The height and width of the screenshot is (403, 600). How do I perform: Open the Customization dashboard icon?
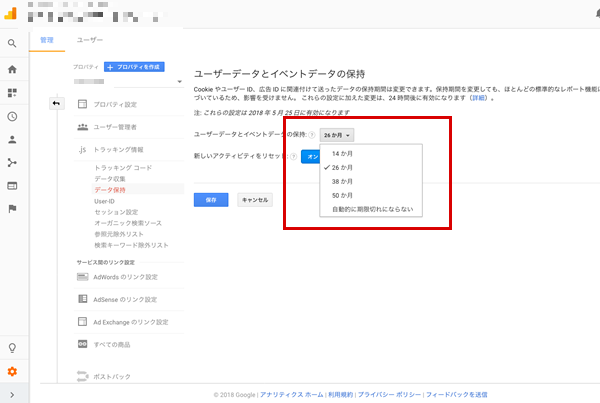(12, 93)
